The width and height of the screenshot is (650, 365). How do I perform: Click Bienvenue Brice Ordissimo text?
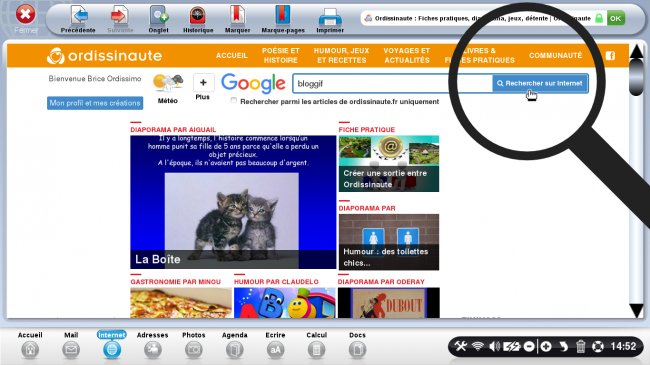point(95,78)
